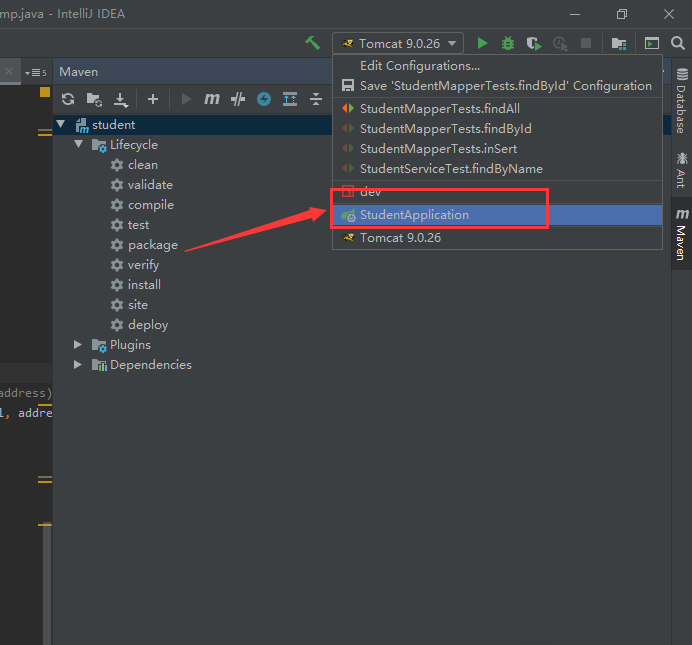Pick the dev configuration entry
The height and width of the screenshot is (645, 692).
497,192
